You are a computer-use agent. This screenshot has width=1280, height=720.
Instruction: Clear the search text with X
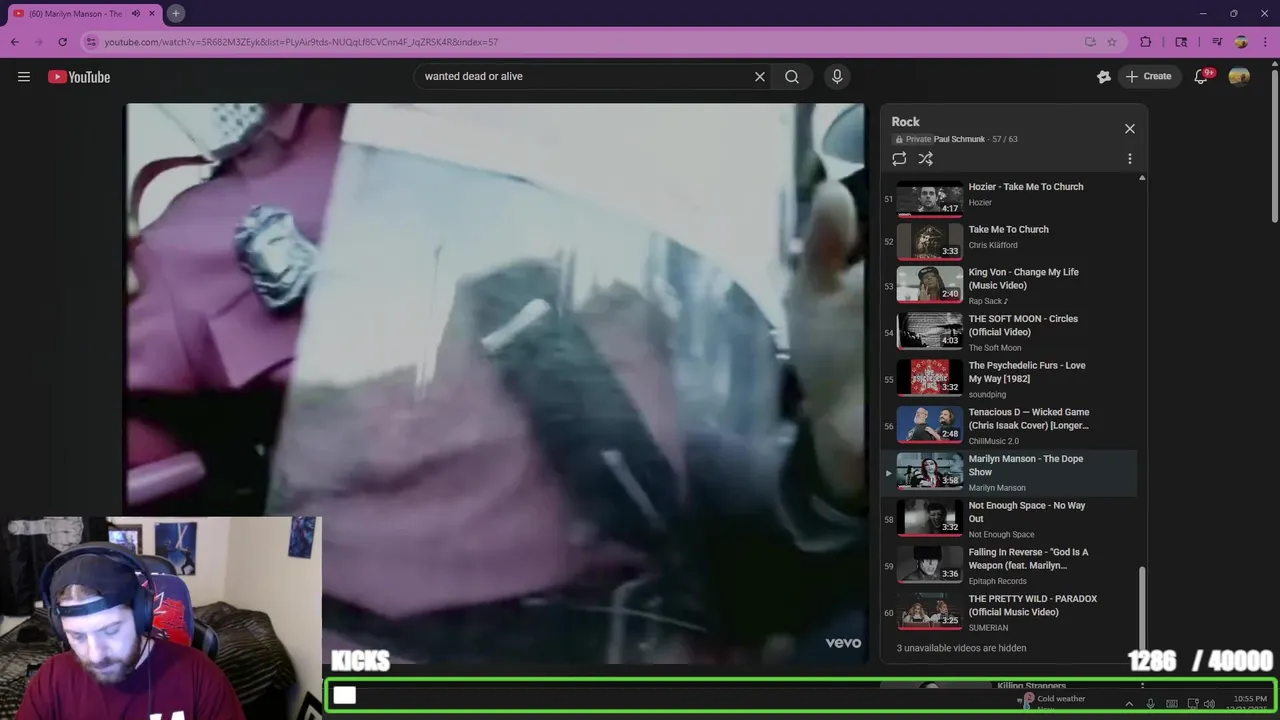[x=760, y=77]
